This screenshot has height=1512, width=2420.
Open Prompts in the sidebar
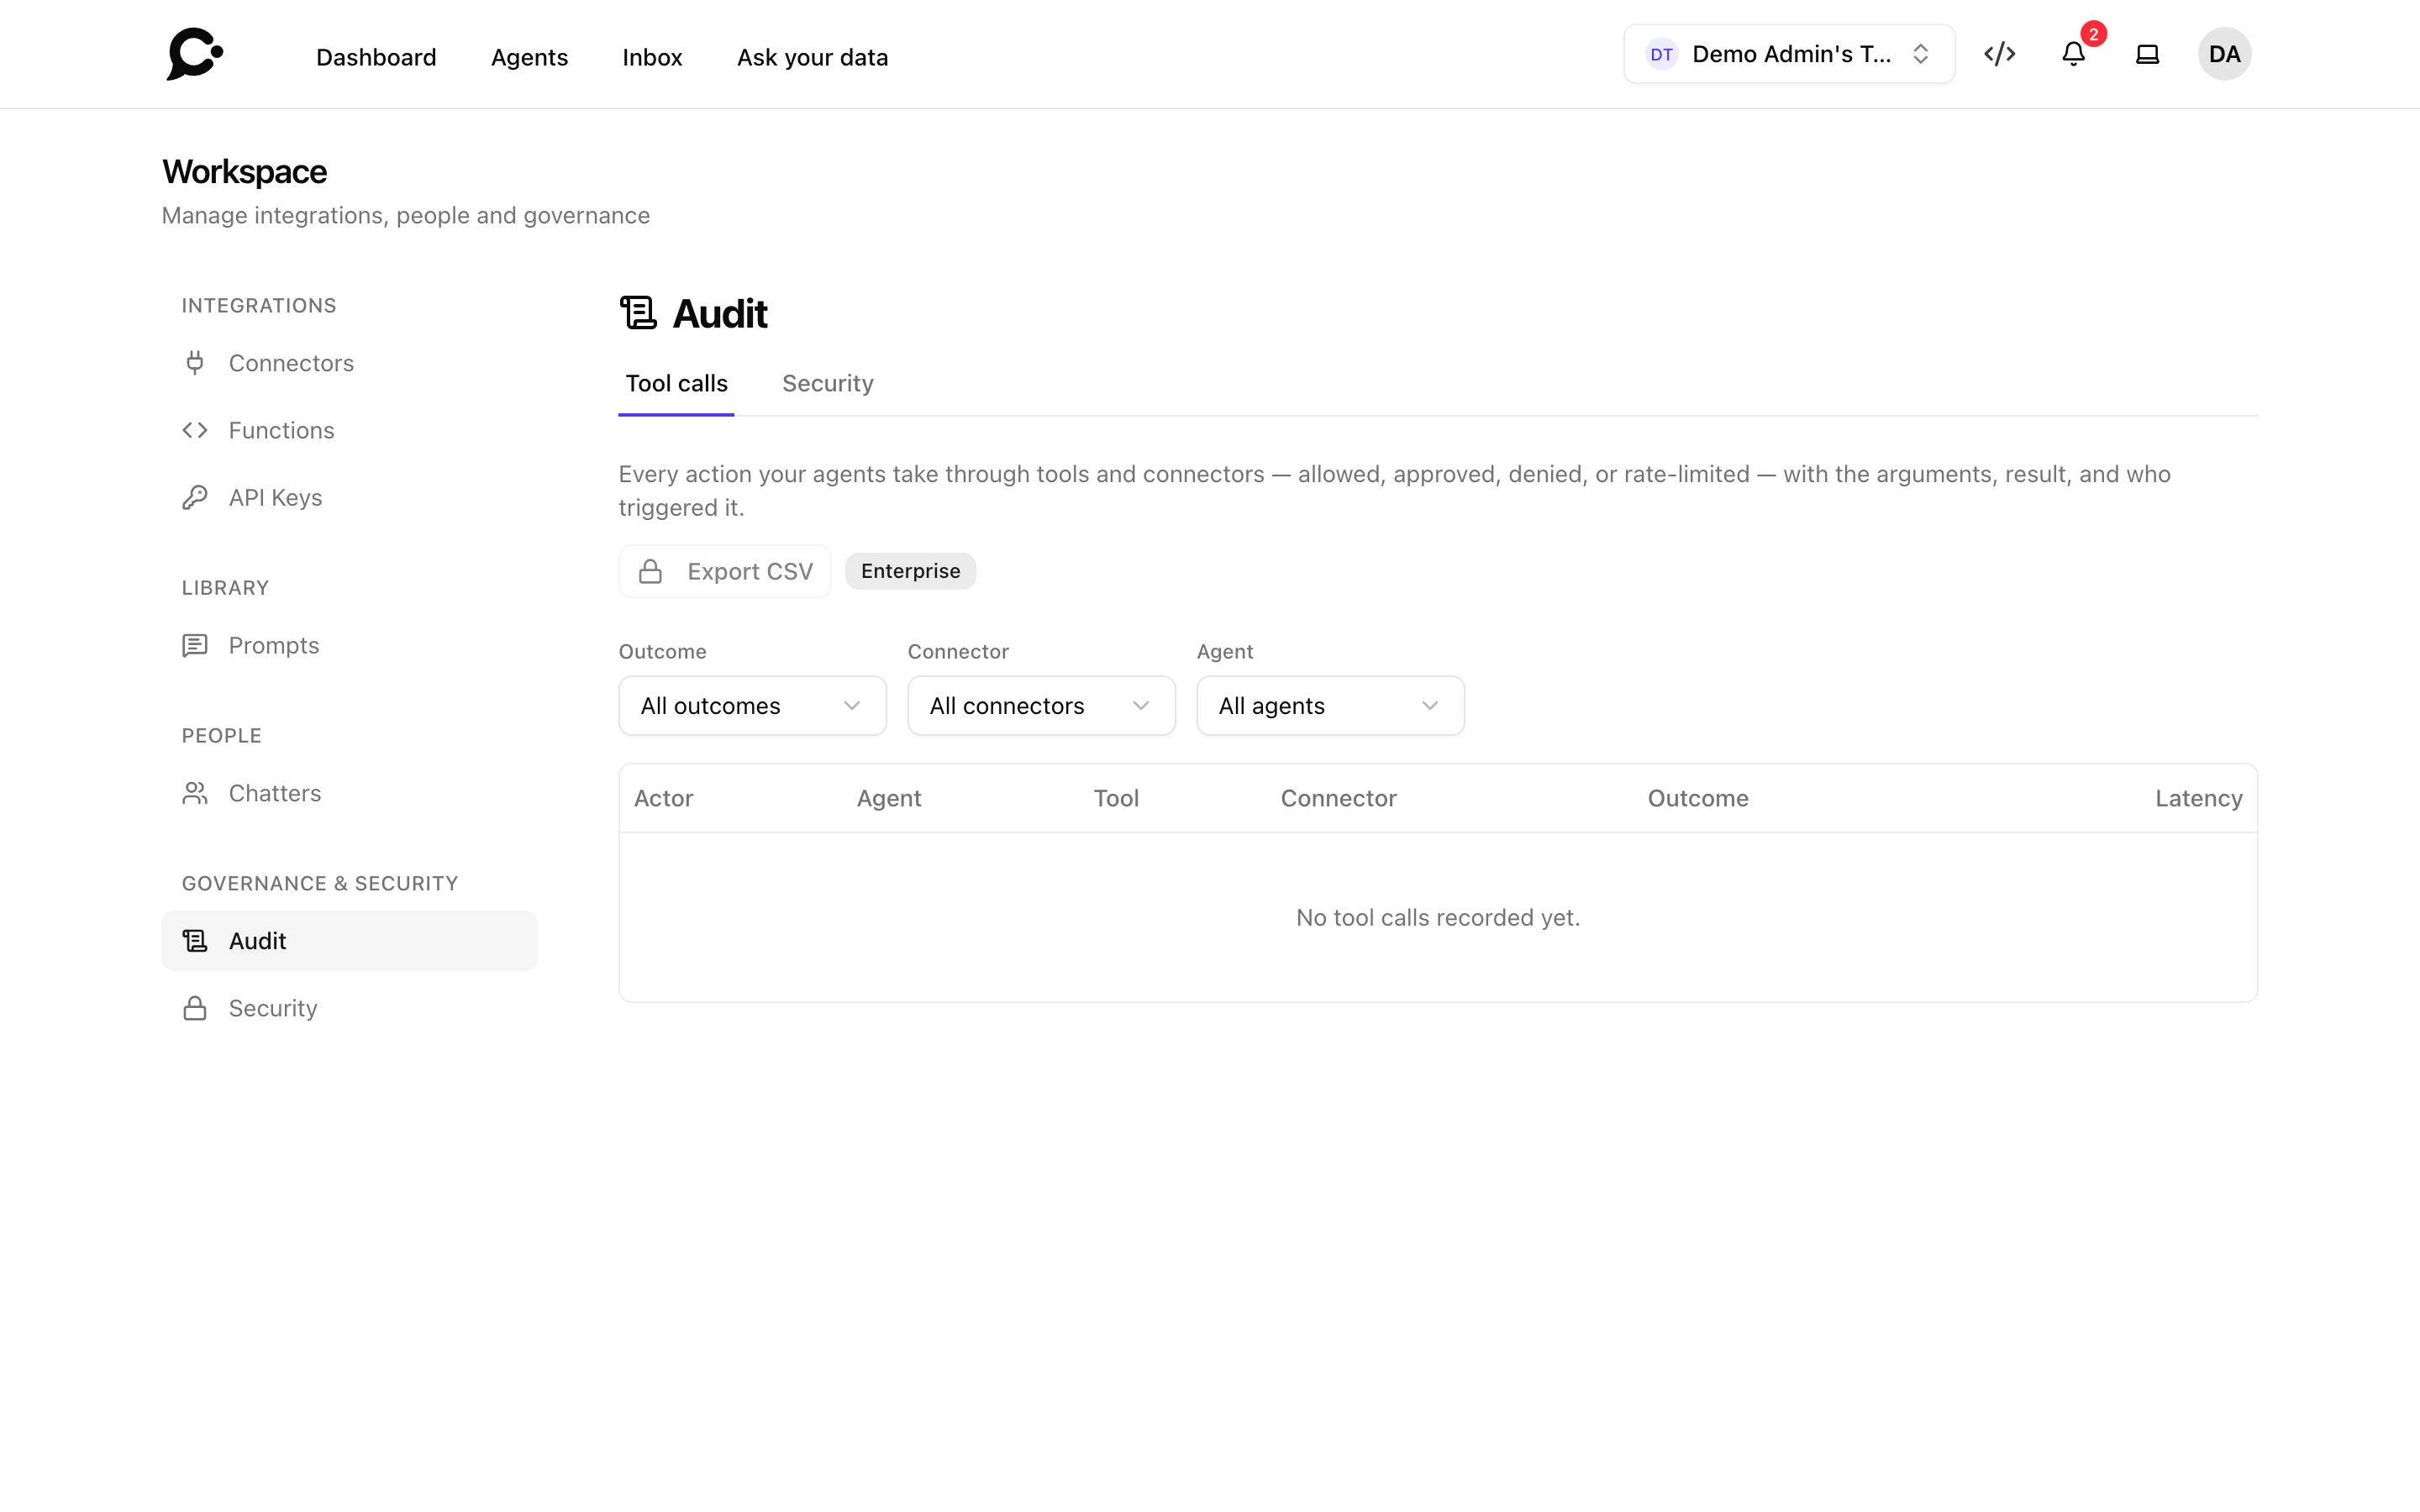[349, 645]
